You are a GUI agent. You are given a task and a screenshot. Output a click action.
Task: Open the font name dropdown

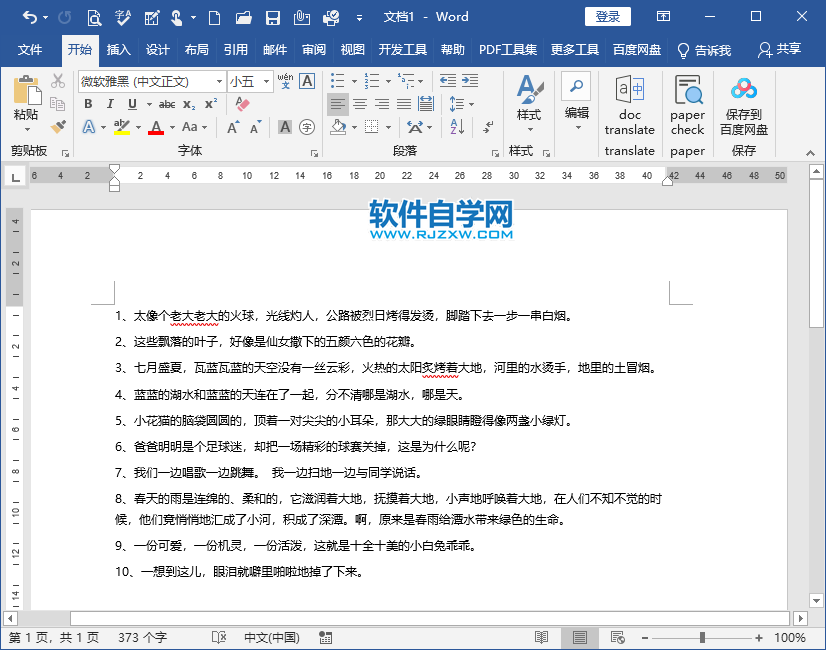click(x=219, y=81)
